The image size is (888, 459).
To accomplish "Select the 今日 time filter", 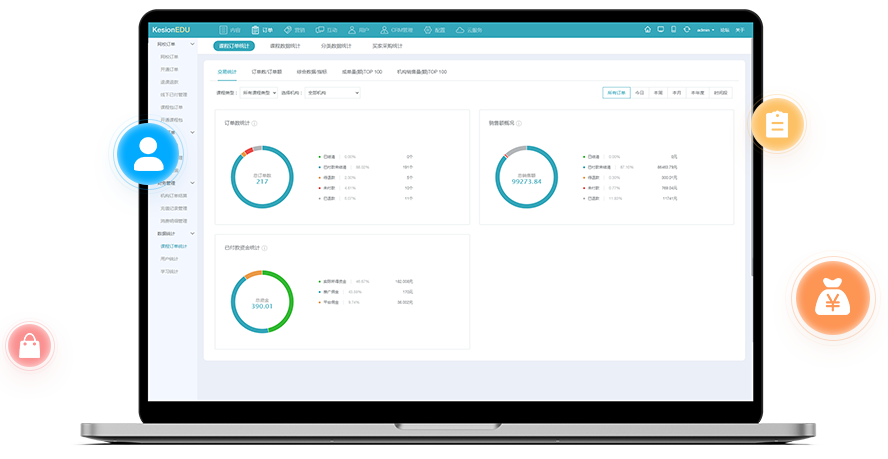I will (x=639, y=92).
